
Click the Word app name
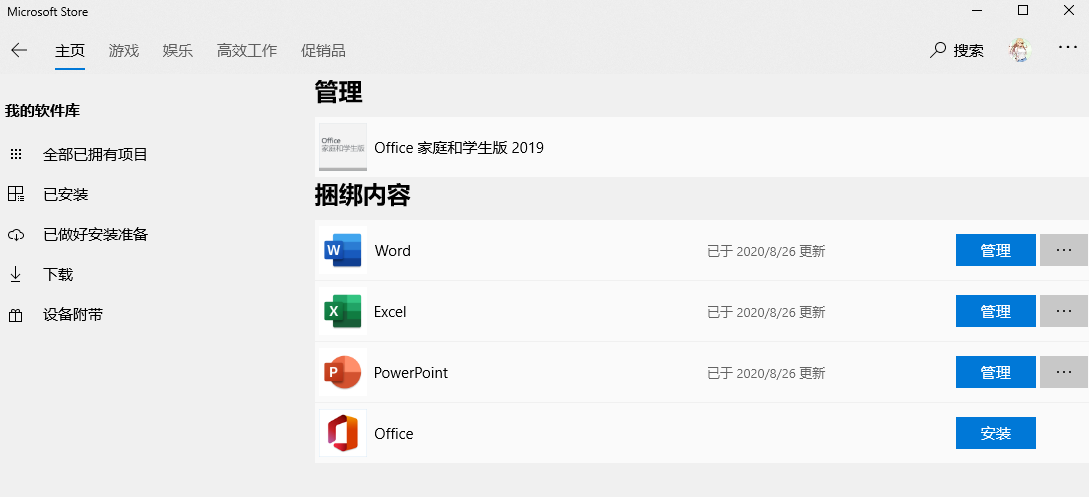point(392,251)
